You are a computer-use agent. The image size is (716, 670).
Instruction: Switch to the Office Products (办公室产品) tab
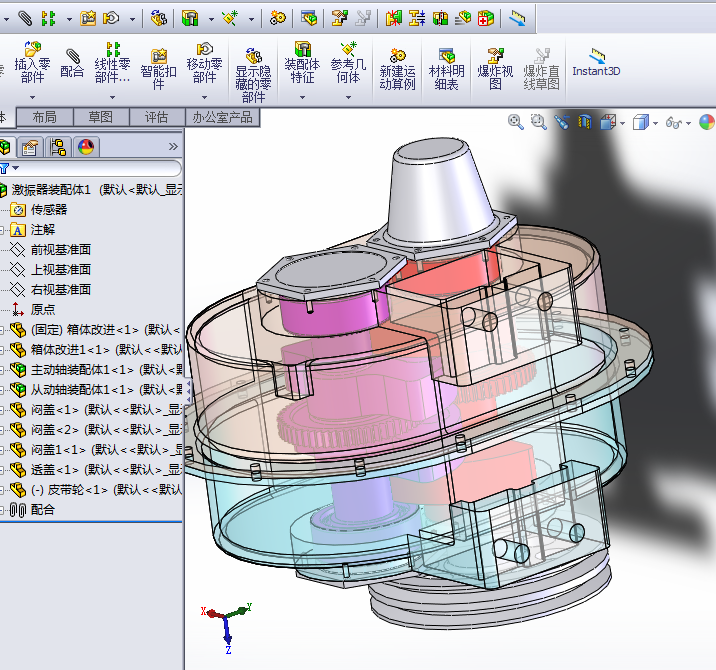point(222,117)
